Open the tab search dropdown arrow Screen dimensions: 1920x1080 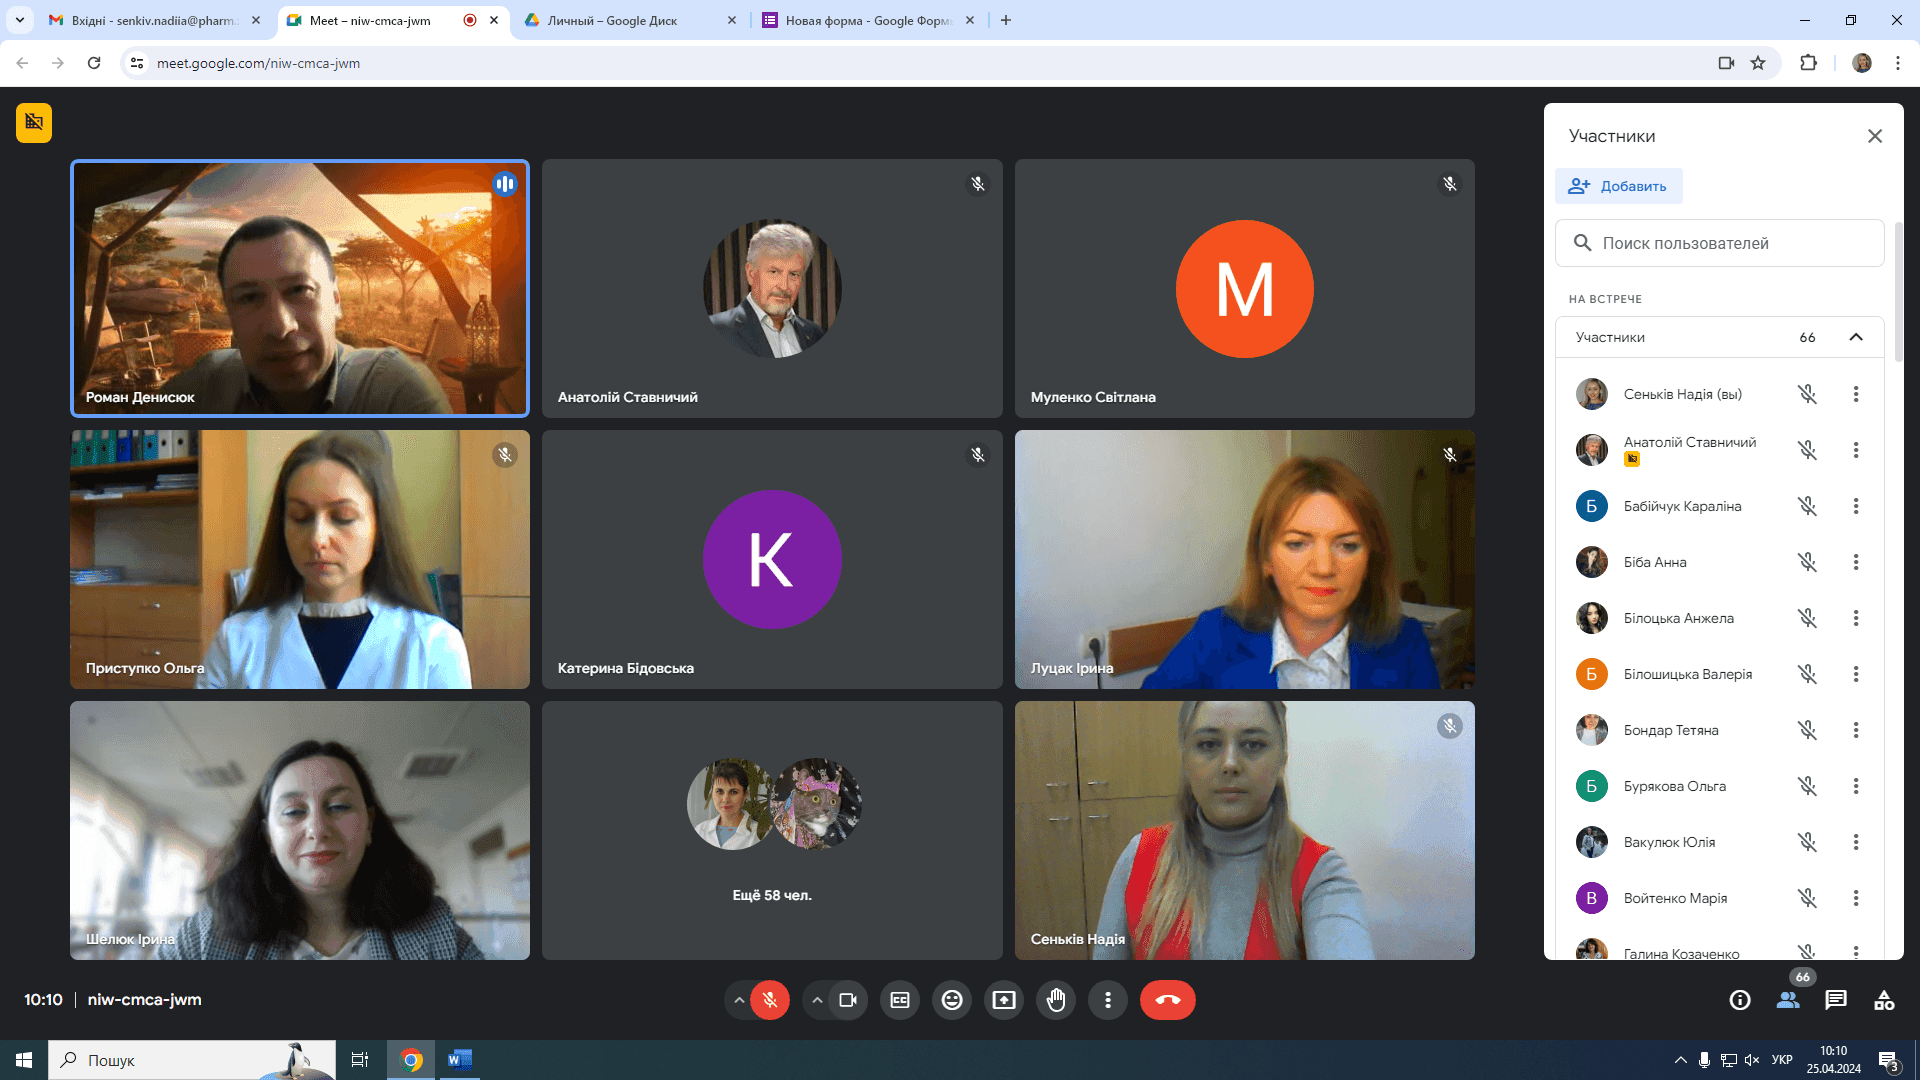[20, 20]
